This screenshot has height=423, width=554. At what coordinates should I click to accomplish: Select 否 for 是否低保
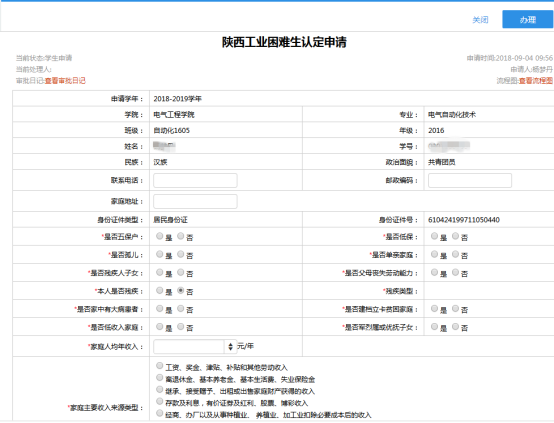(x=455, y=236)
